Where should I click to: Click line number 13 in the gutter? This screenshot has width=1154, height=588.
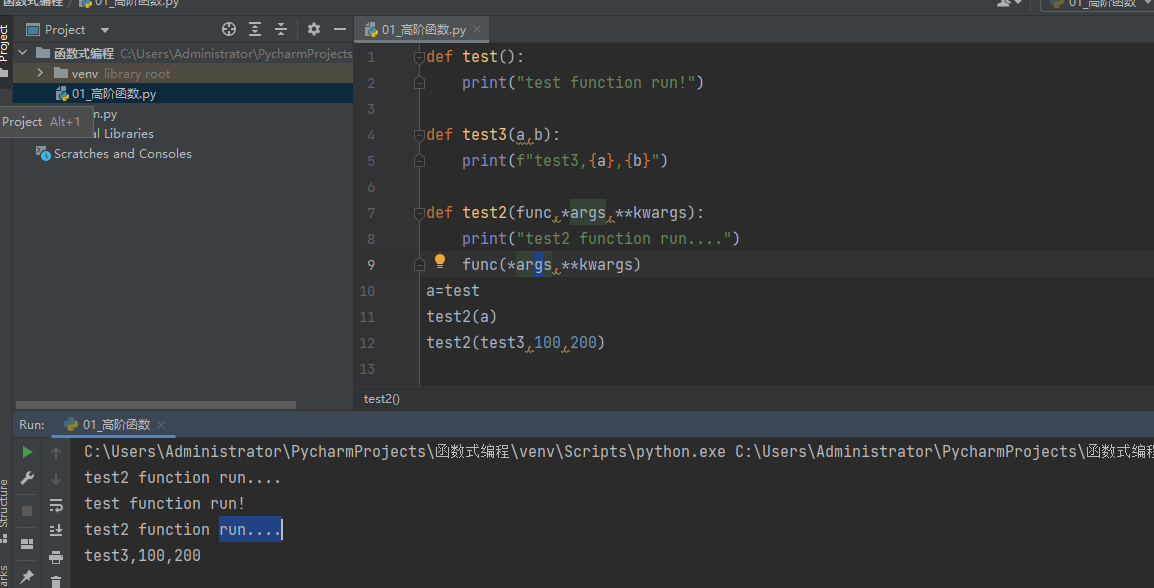point(368,369)
